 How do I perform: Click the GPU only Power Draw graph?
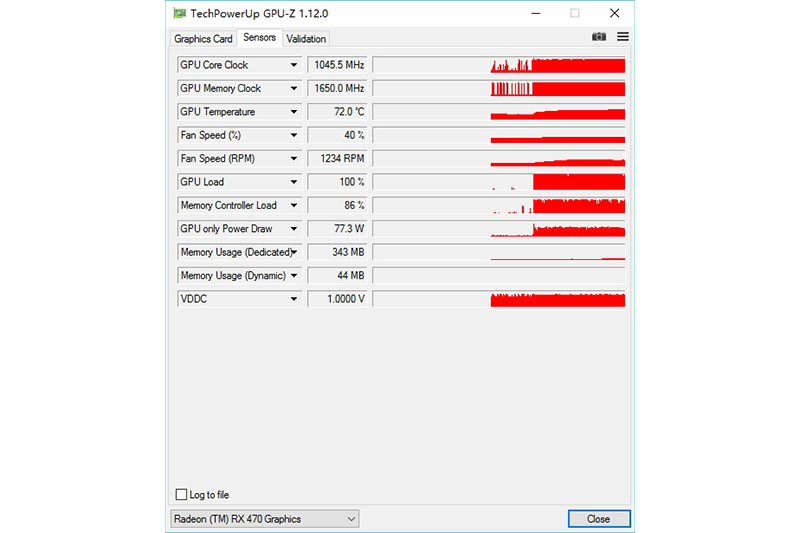pos(499,229)
